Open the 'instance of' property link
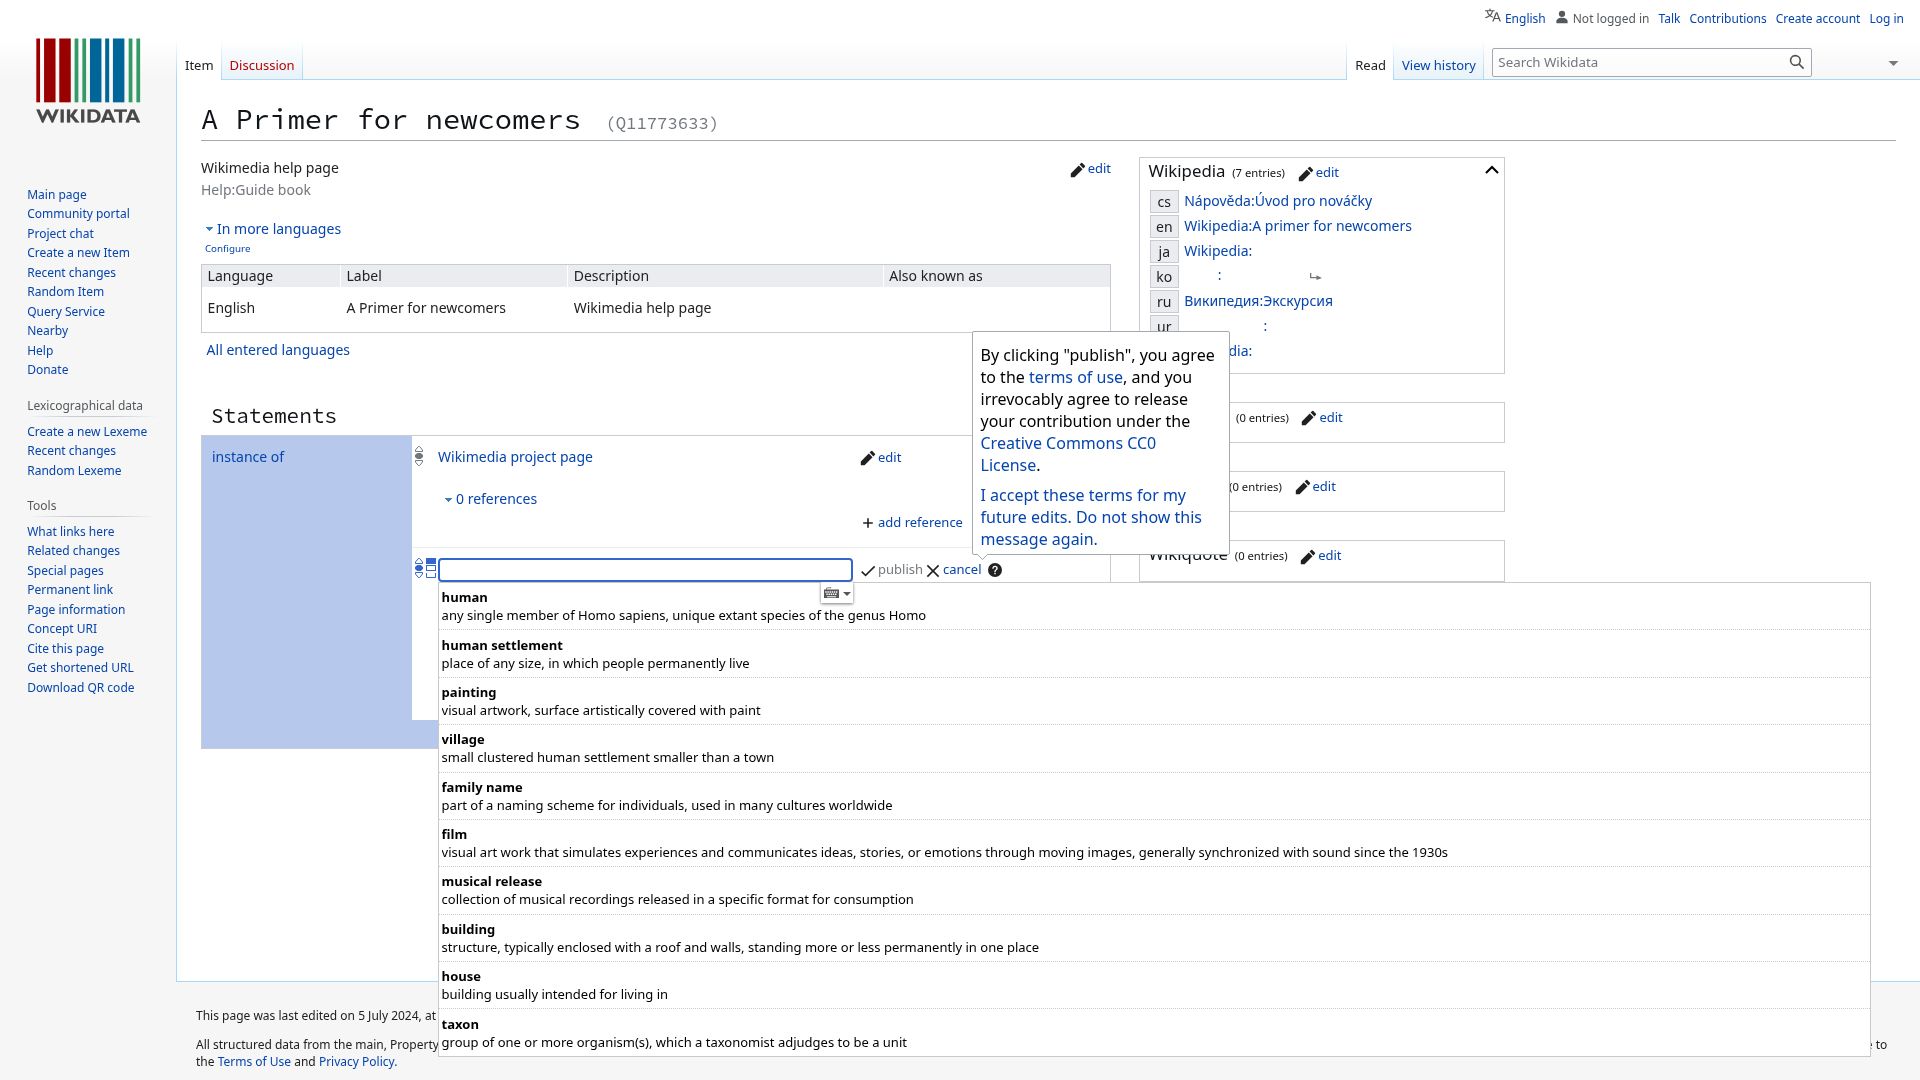 click(x=248, y=457)
